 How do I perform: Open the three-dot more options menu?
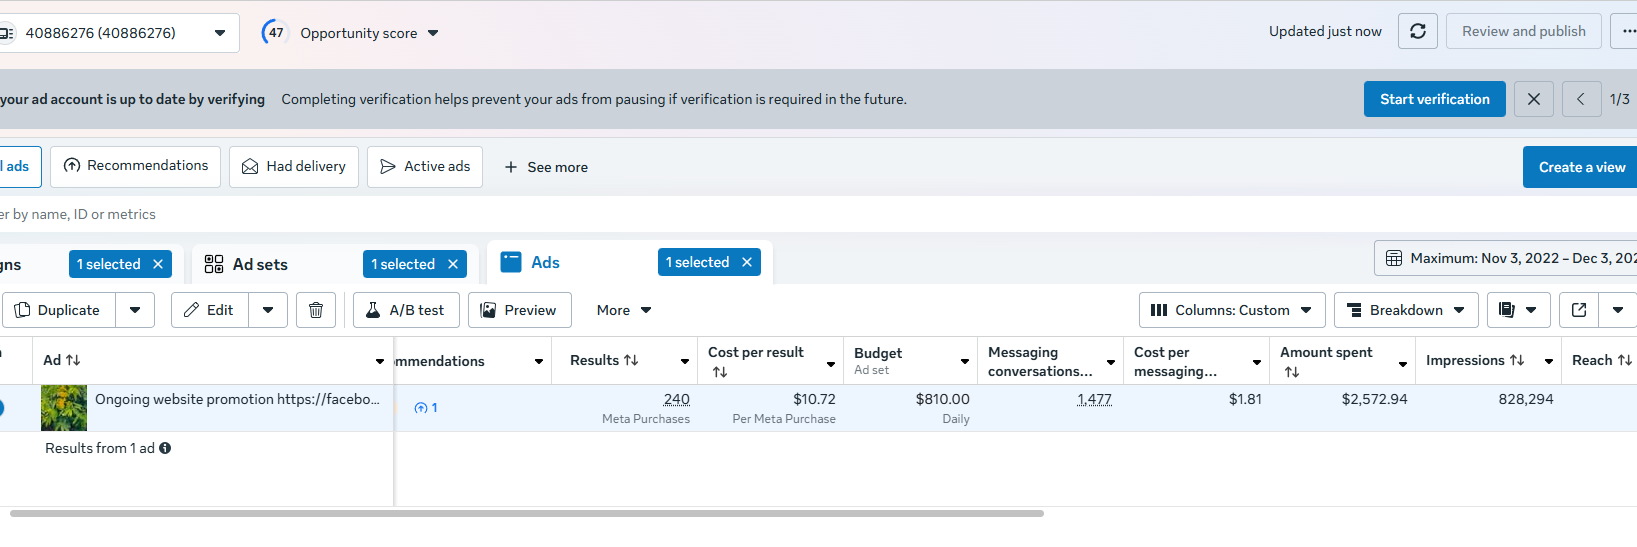click(1626, 31)
